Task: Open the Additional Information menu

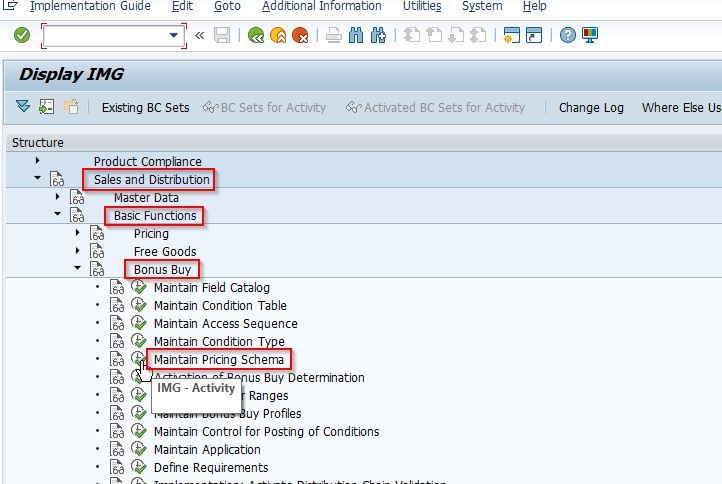Action: coord(322,6)
